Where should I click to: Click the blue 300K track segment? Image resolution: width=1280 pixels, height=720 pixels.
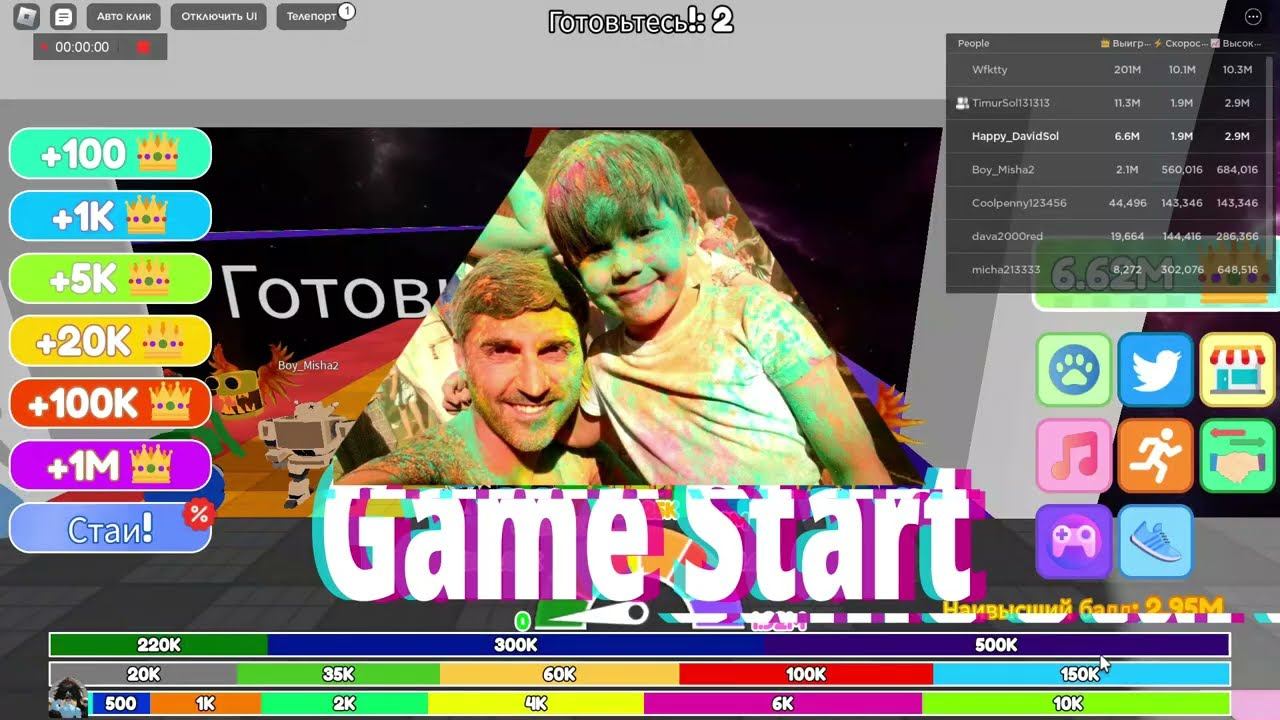516,645
